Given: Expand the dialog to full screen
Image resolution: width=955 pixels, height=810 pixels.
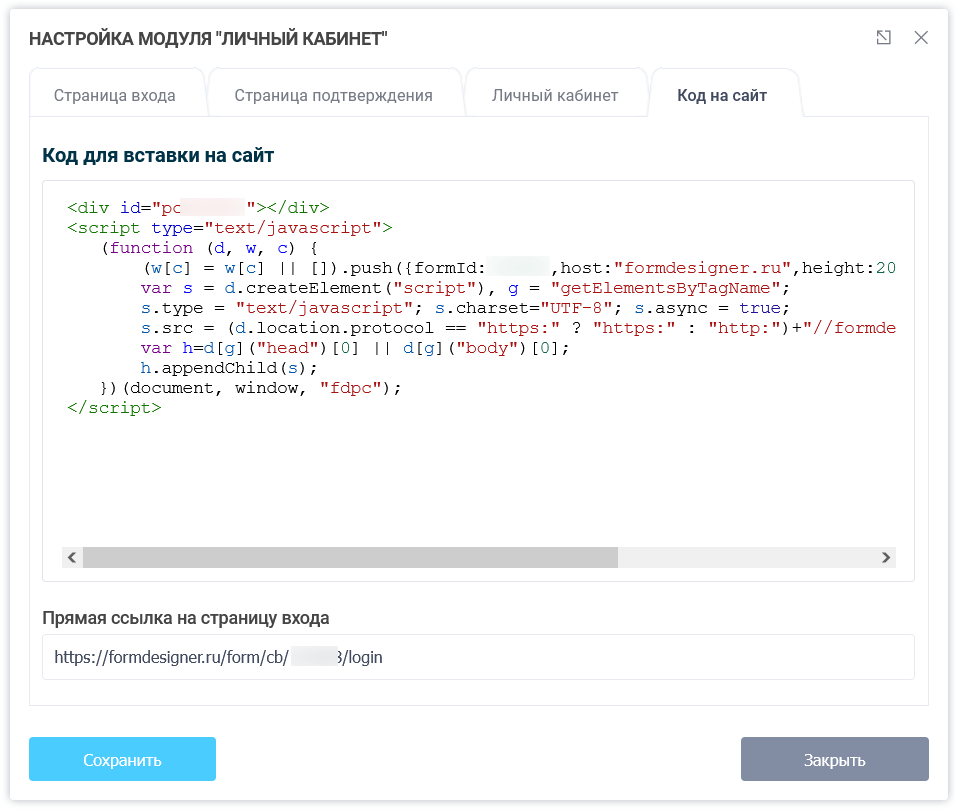Looking at the screenshot, I should point(883,38).
